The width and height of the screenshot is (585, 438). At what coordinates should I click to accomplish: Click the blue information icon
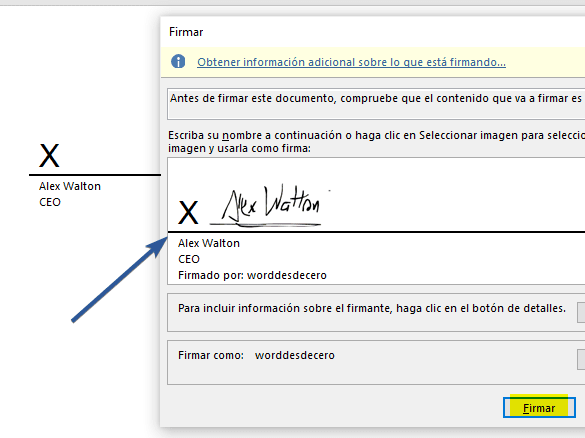click(178, 62)
